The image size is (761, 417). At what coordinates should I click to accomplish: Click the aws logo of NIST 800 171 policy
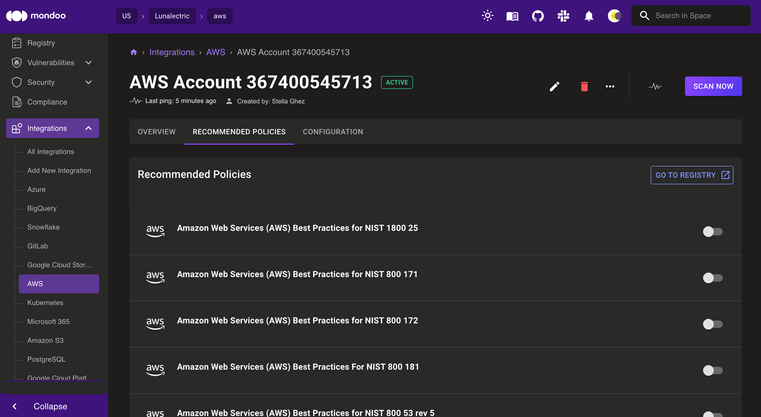coord(155,277)
